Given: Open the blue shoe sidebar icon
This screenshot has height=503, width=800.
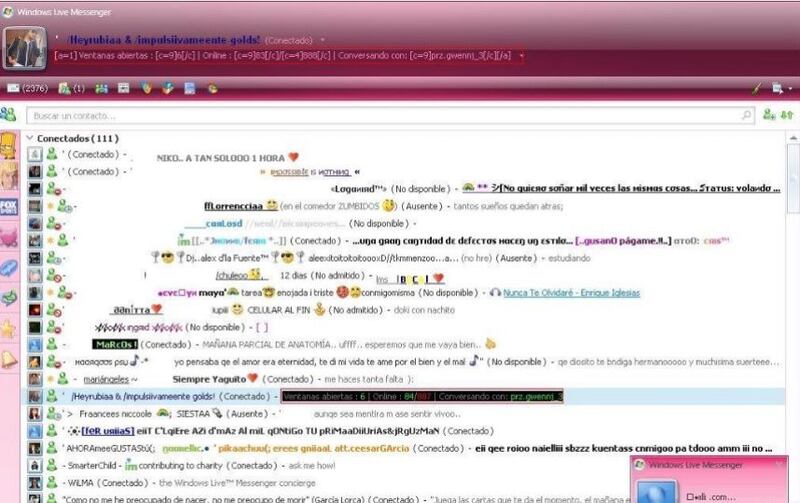Looking at the screenshot, I should (x=9, y=268).
